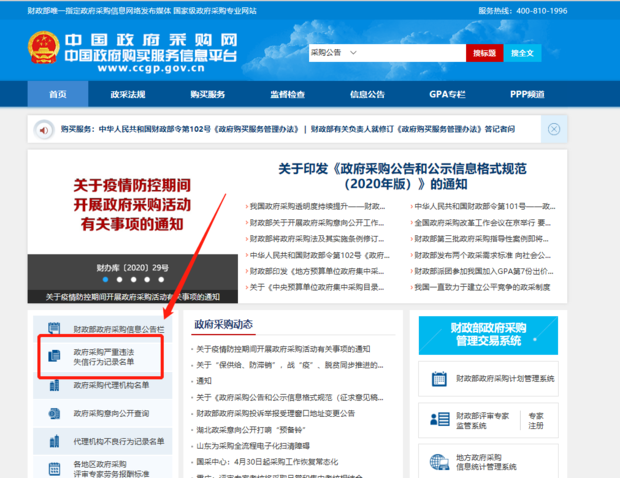Open 政府采购意向公开查询 sidebar link
The image size is (620, 478).
click(x=111, y=414)
